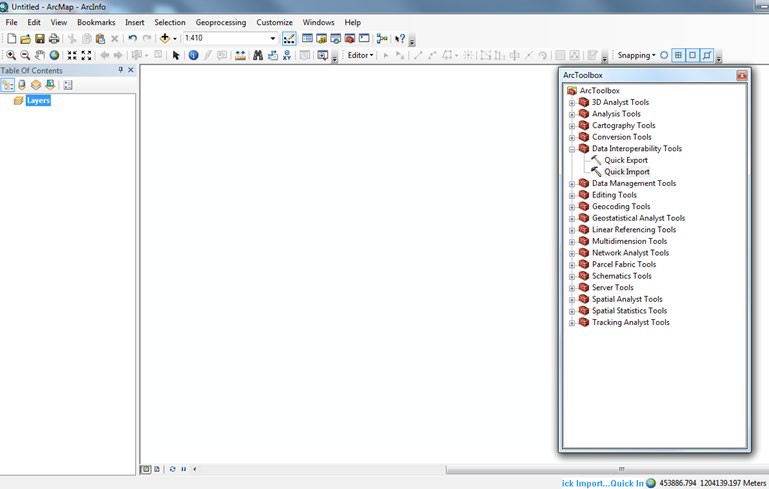Click the Add Data plus icon

pyautogui.click(x=165, y=38)
